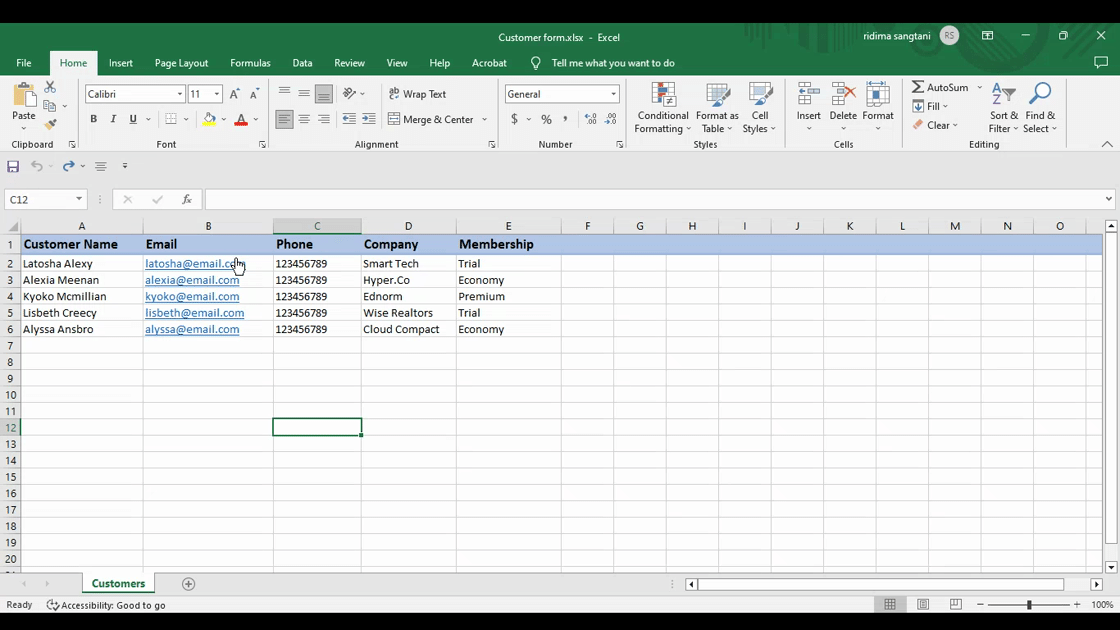Click the formula bar input field
1120x630 pixels.
click(650, 199)
